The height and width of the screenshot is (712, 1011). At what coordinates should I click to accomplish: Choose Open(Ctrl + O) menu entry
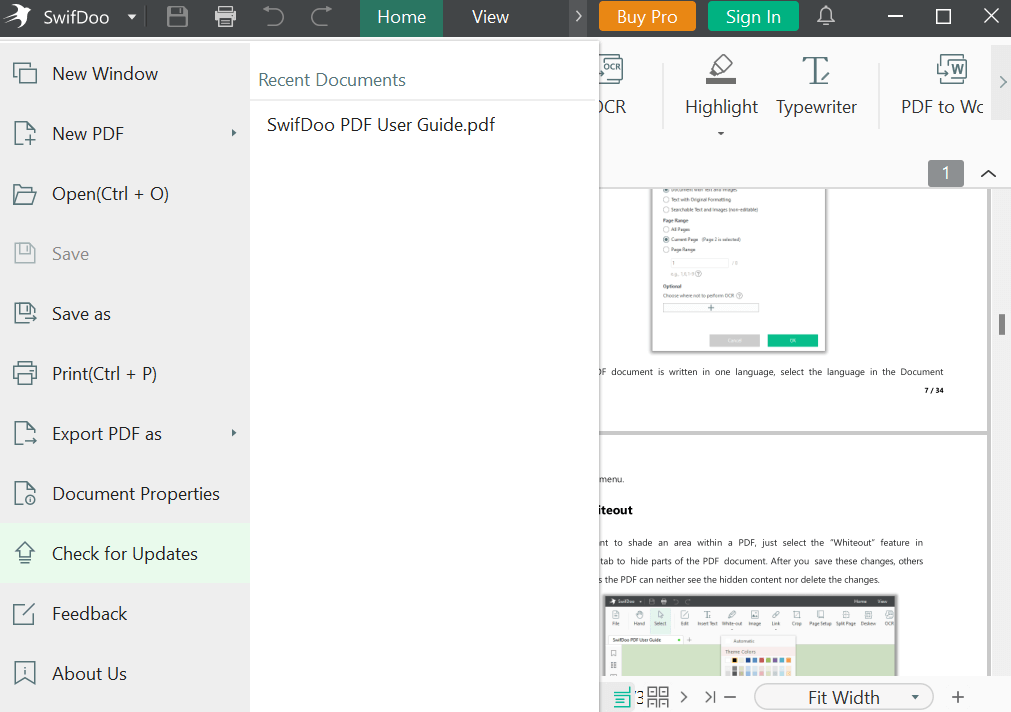point(124,193)
